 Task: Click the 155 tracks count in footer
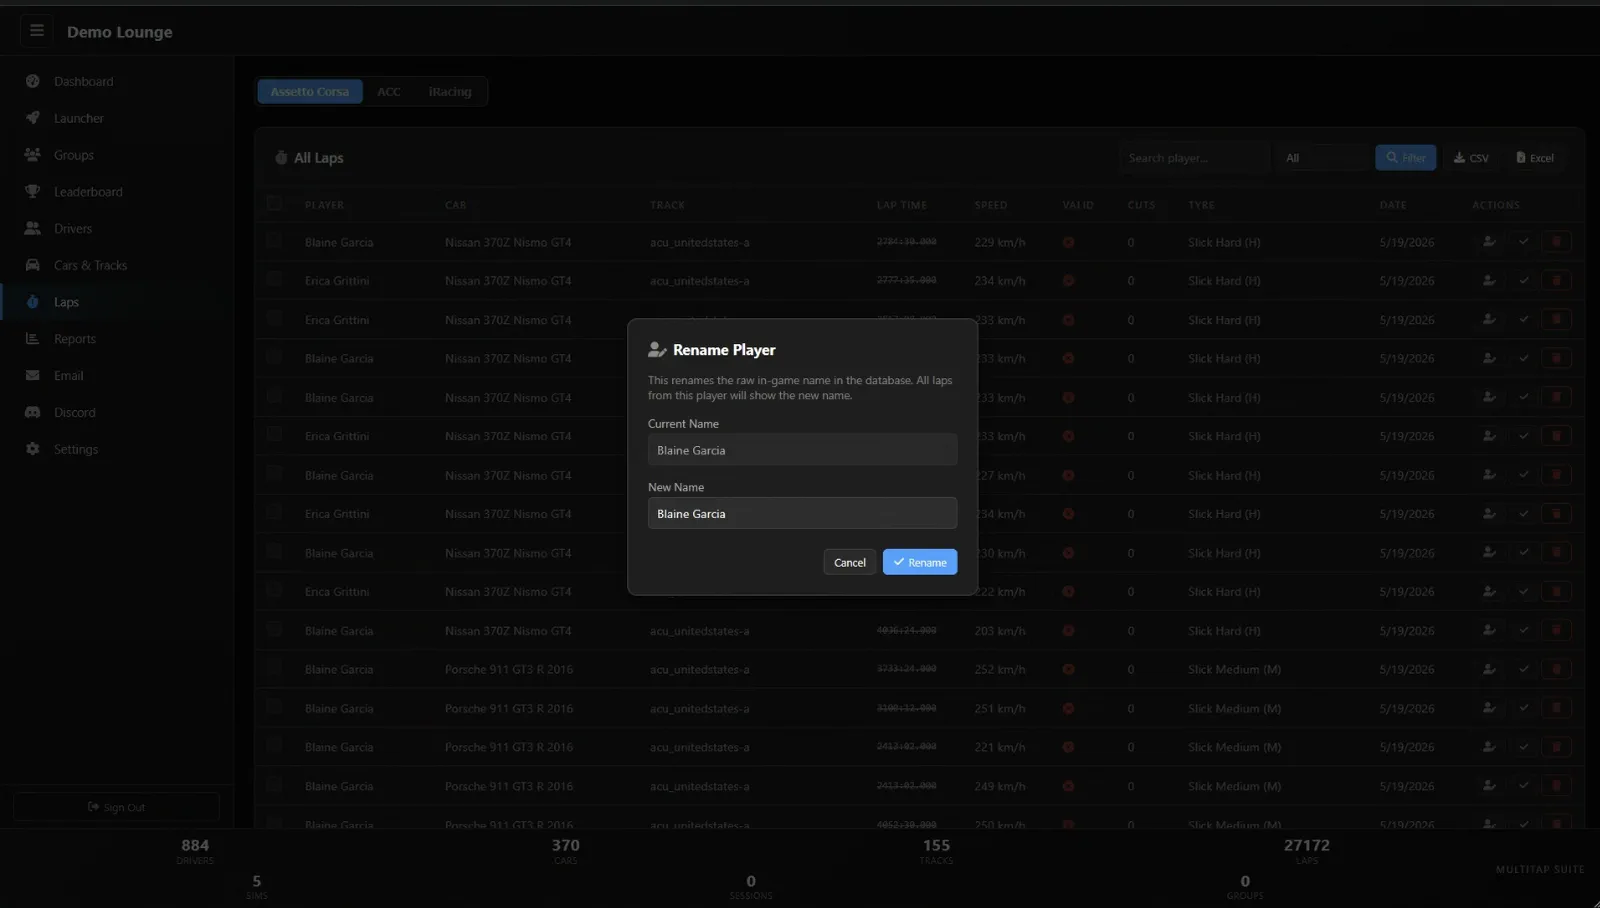coord(936,846)
